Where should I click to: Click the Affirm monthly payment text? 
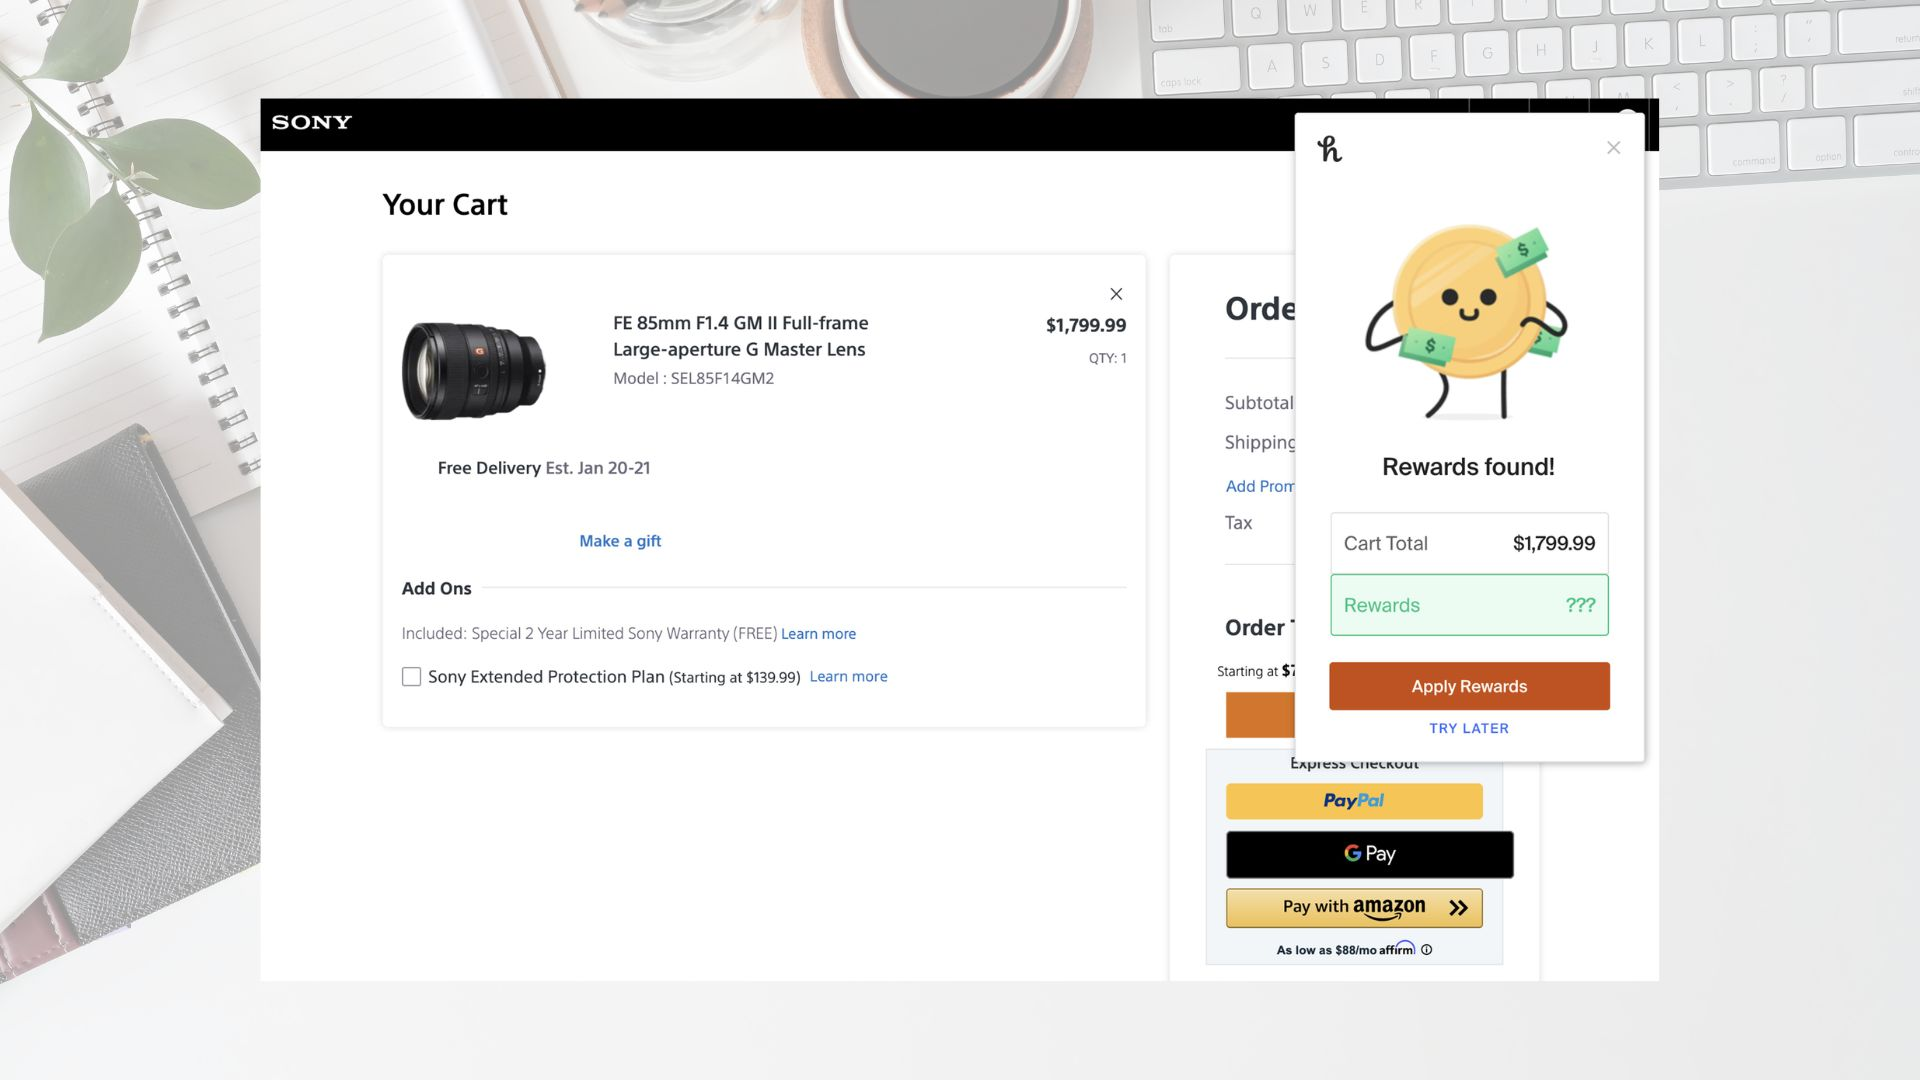point(1345,950)
